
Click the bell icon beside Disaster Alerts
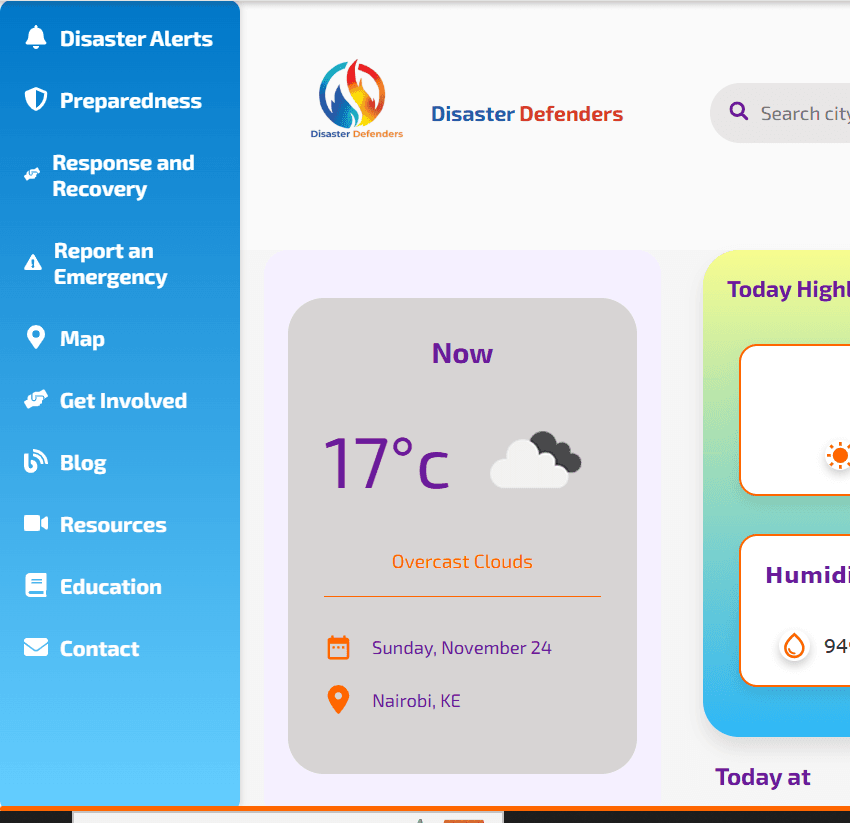tap(36, 37)
